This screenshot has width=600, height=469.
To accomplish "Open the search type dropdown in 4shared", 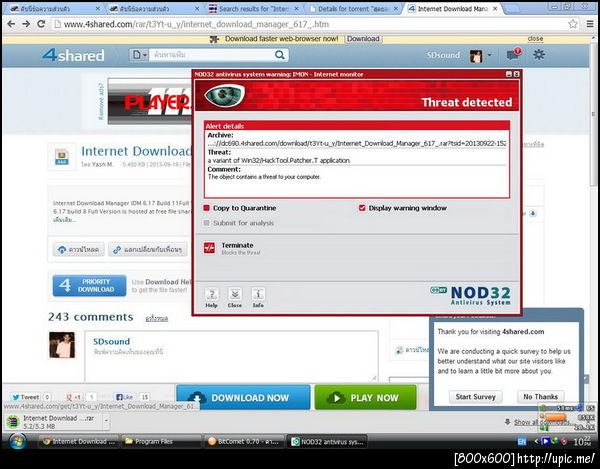I will pyautogui.click(x=139, y=55).
